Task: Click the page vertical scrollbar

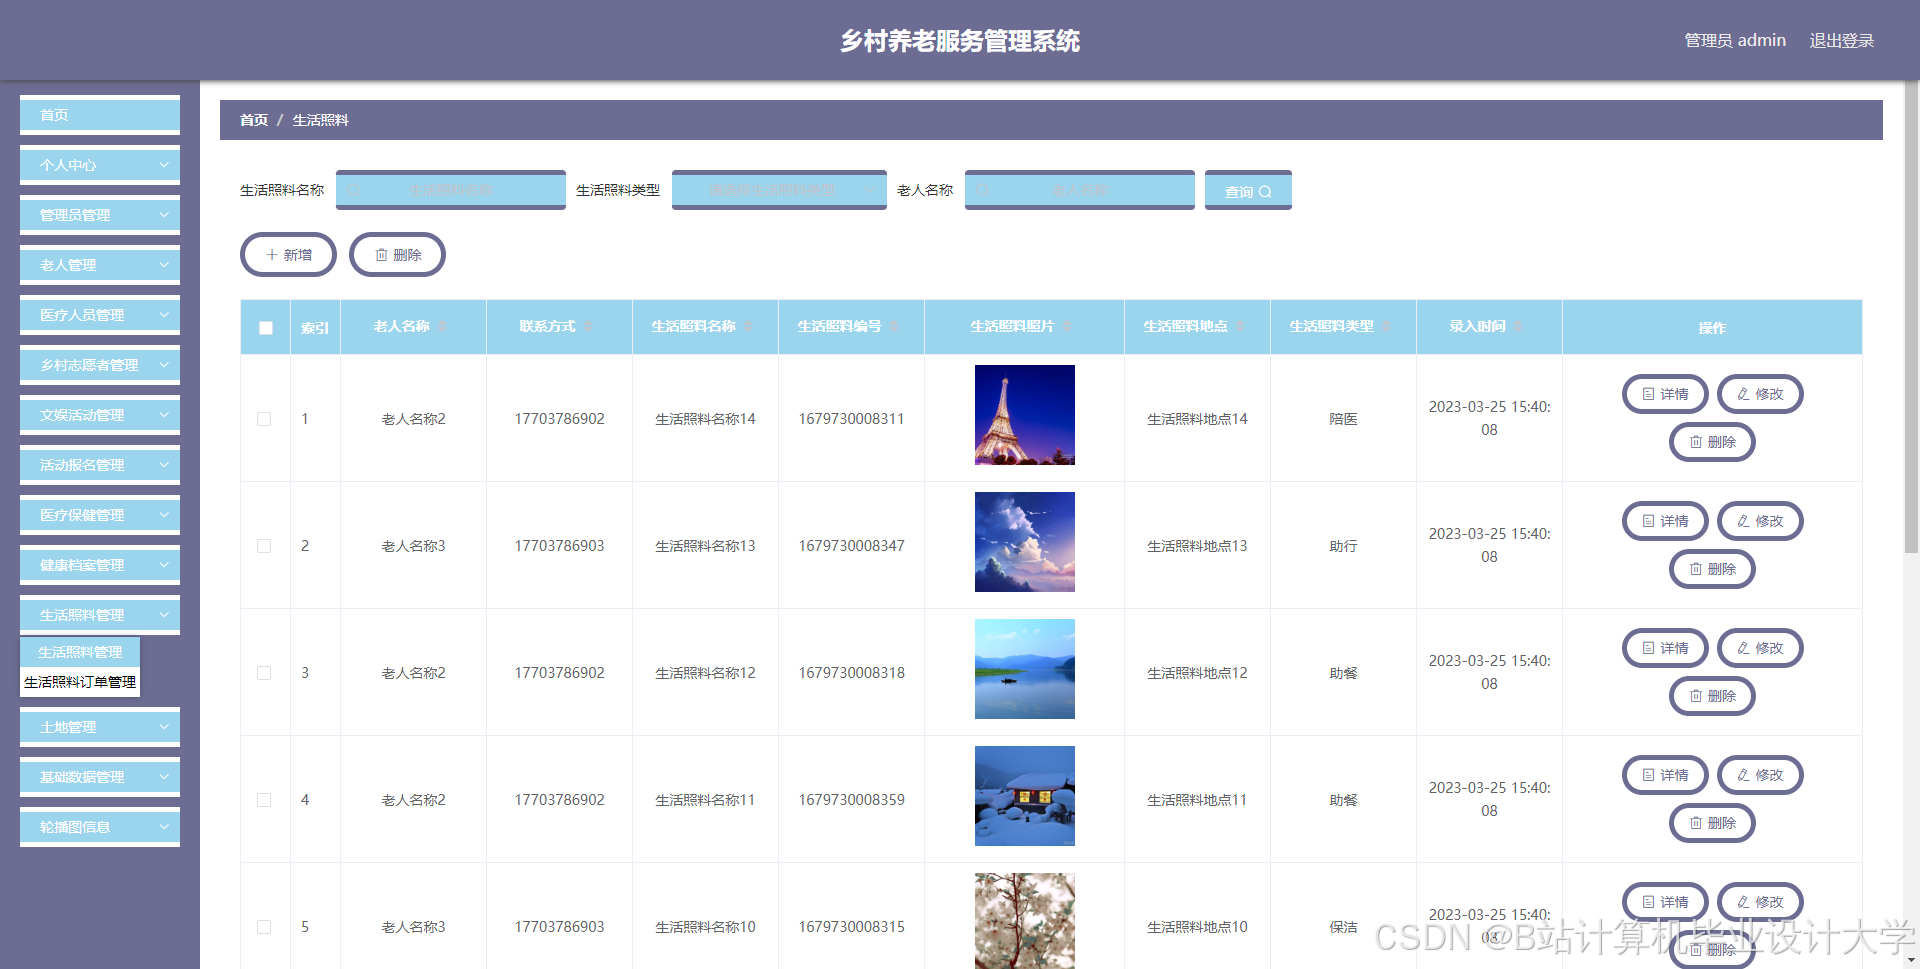Action: (1911, 316)
